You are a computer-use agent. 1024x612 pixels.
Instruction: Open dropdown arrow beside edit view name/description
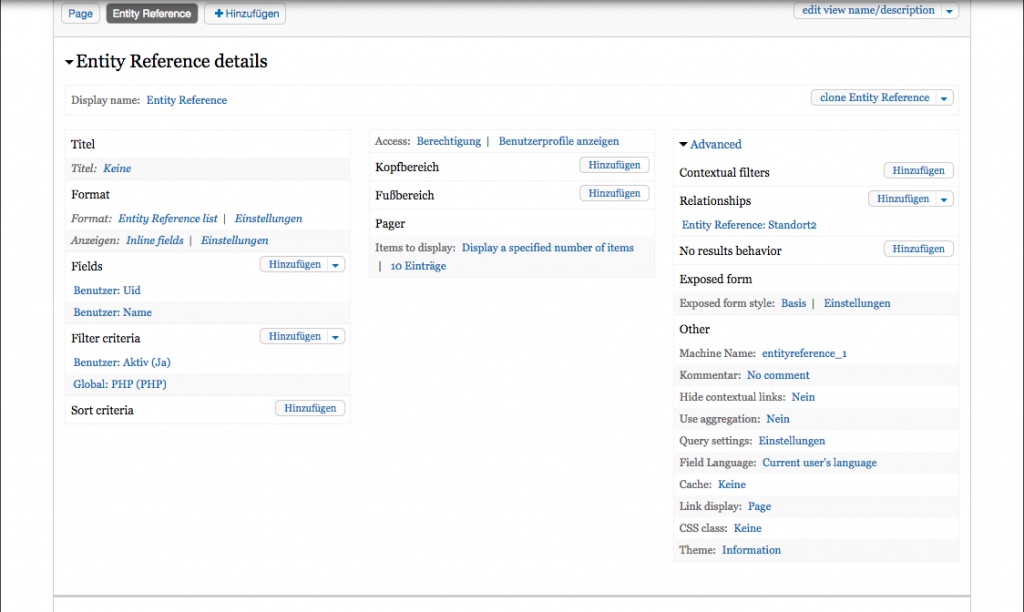[x=950, y=11]
